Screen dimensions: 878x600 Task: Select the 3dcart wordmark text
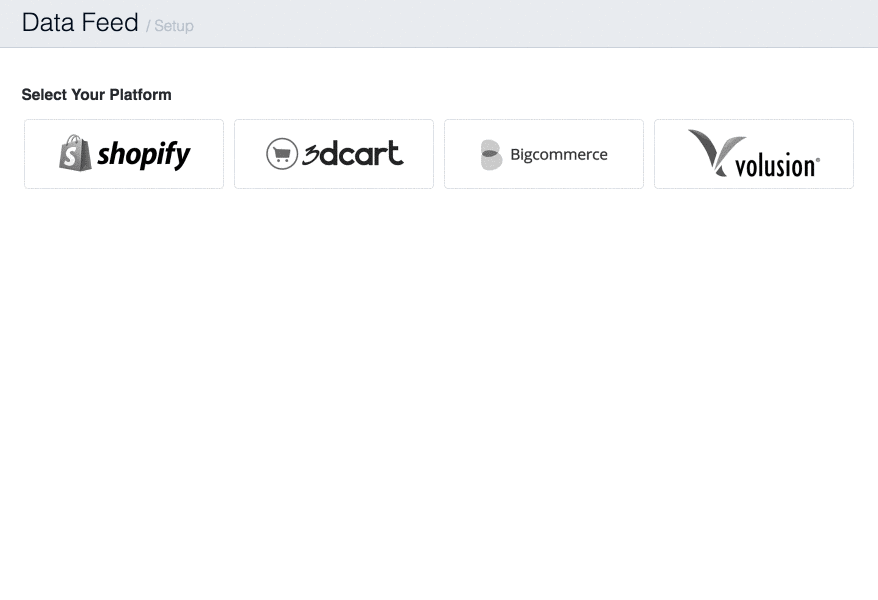point(353,153)
